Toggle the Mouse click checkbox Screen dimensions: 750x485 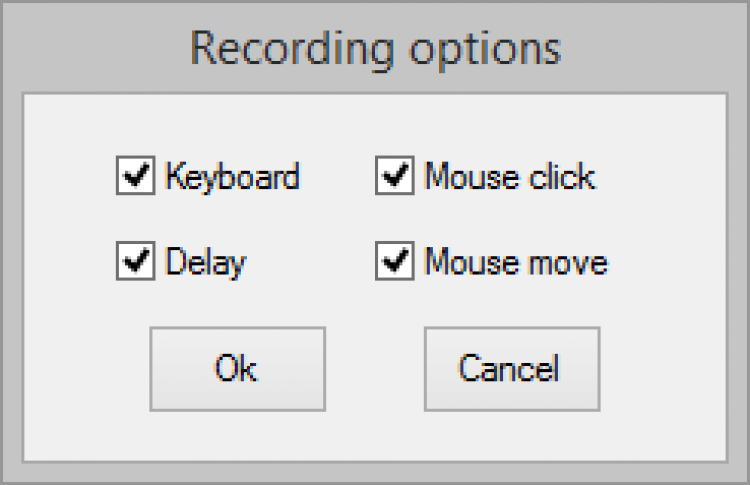pos(394,177)
